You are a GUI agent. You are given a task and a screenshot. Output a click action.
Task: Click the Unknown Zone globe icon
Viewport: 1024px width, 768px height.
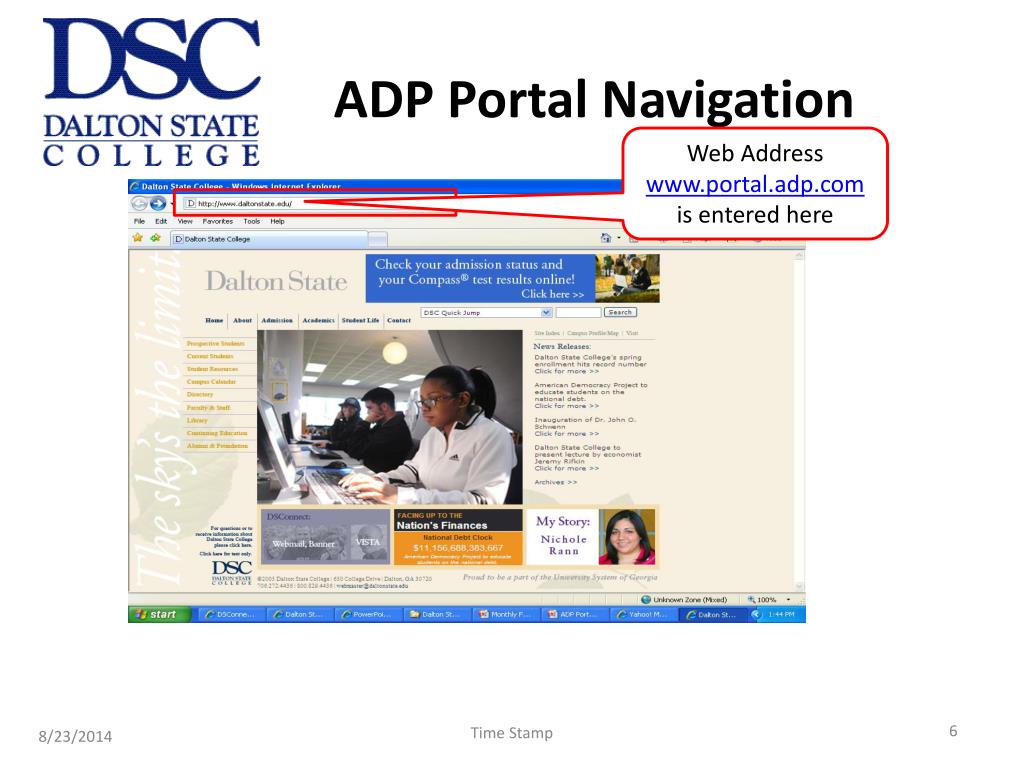click(x=646, y=600)
